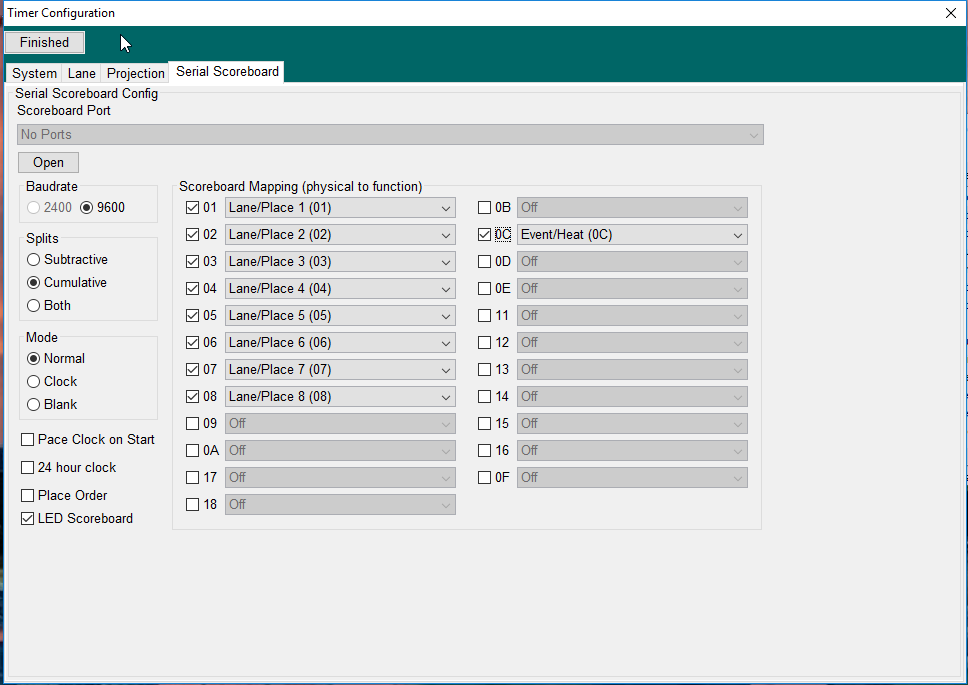Set mode to Blank

34,405
